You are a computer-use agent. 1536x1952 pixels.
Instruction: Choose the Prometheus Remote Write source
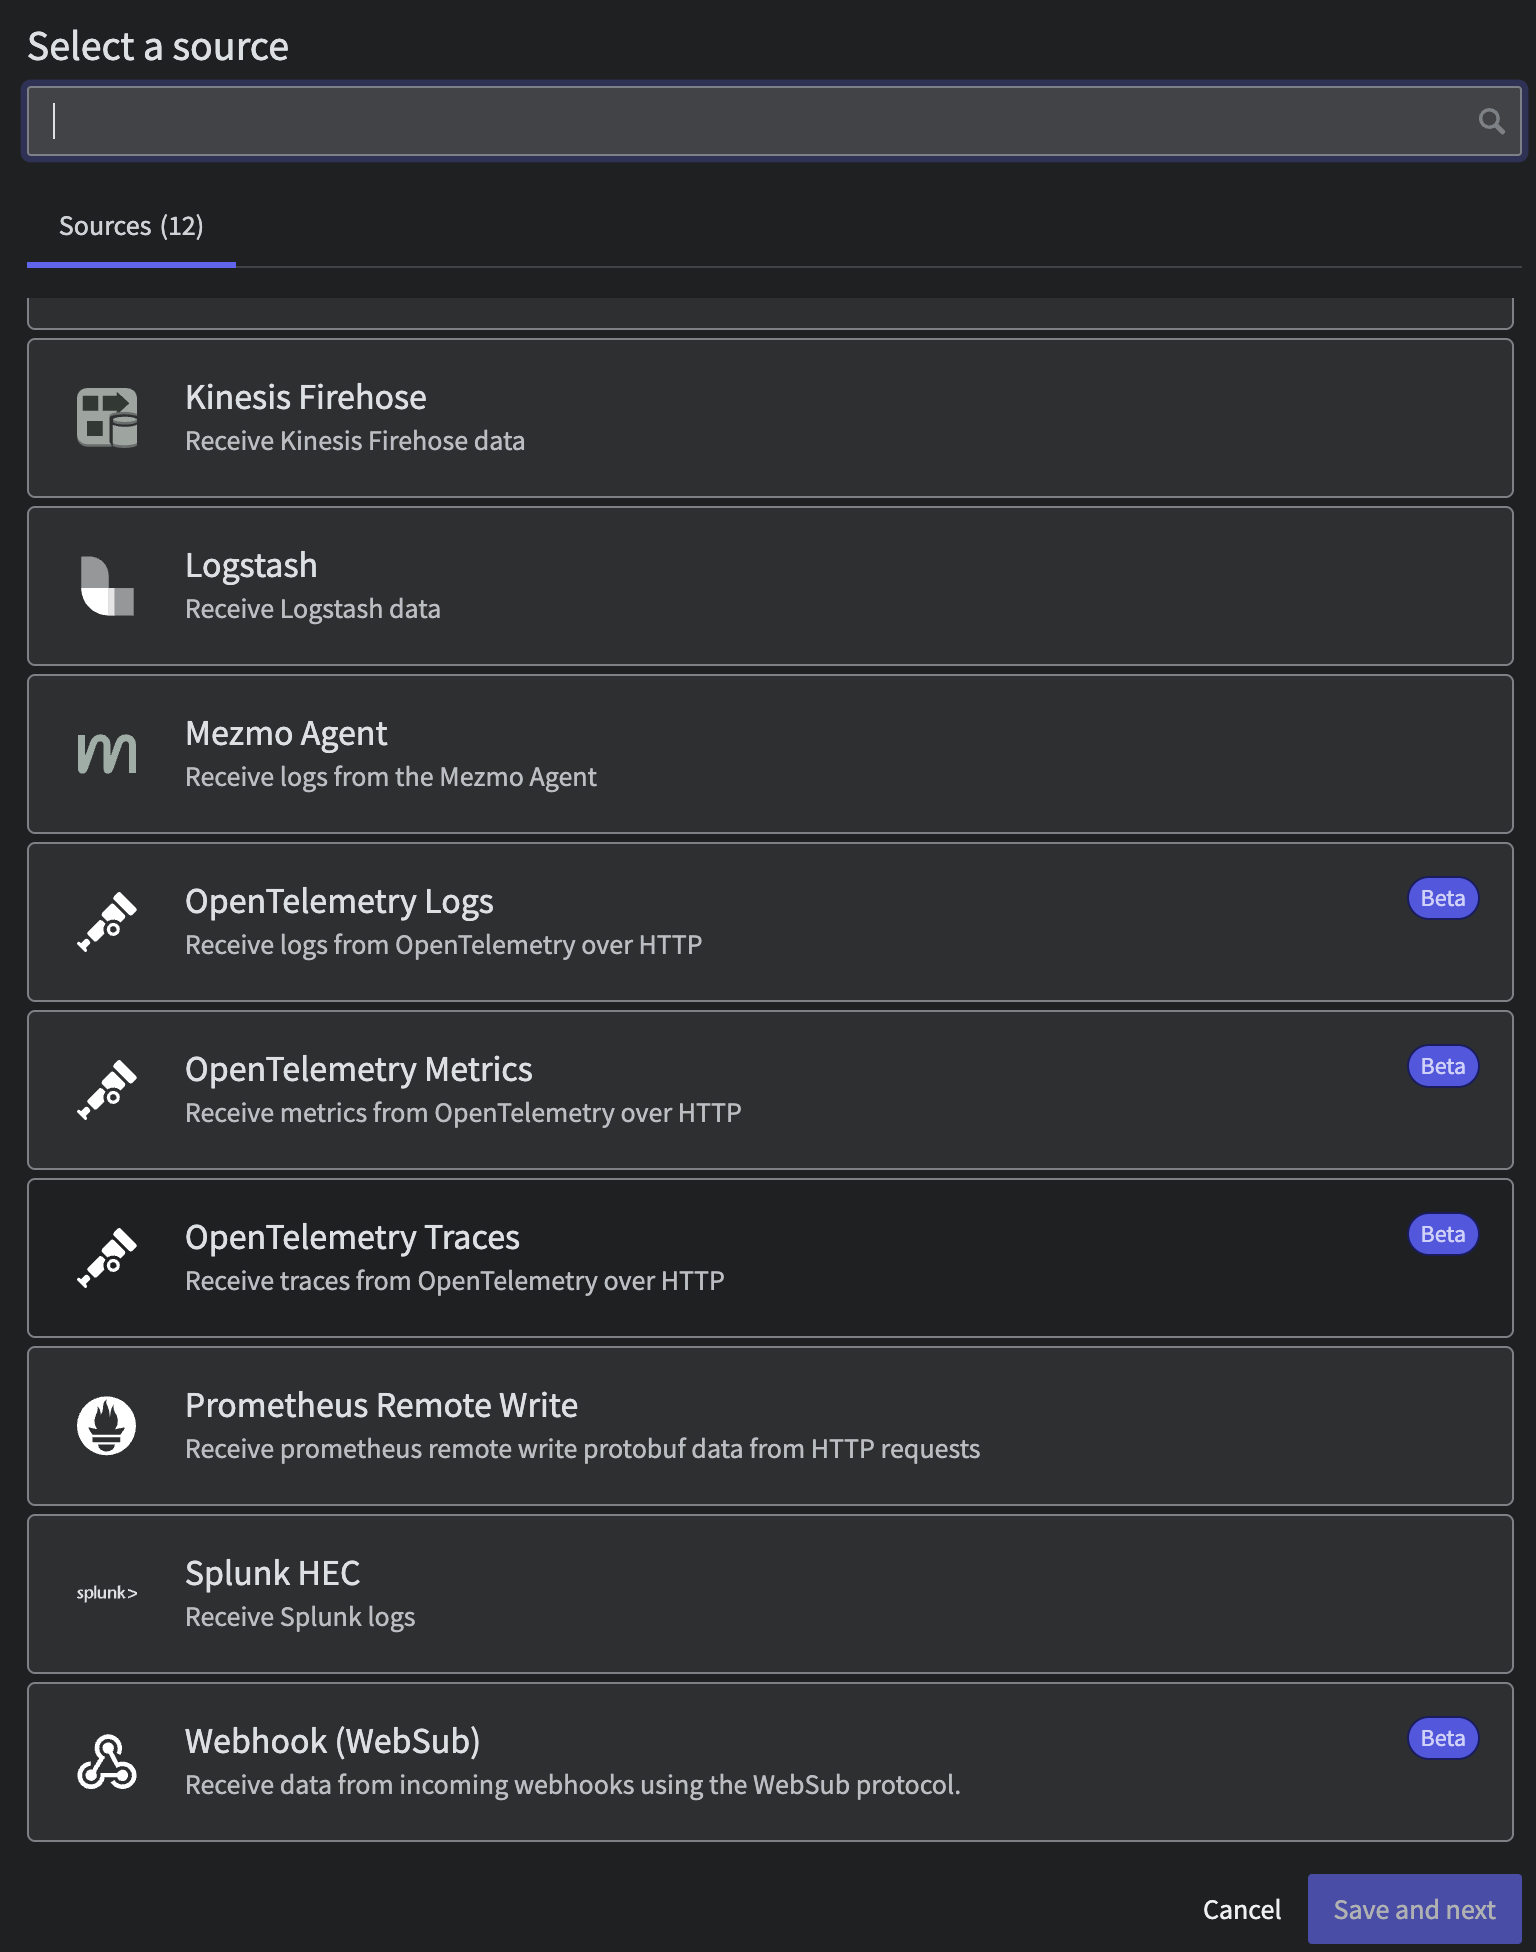click(770, 1426)
